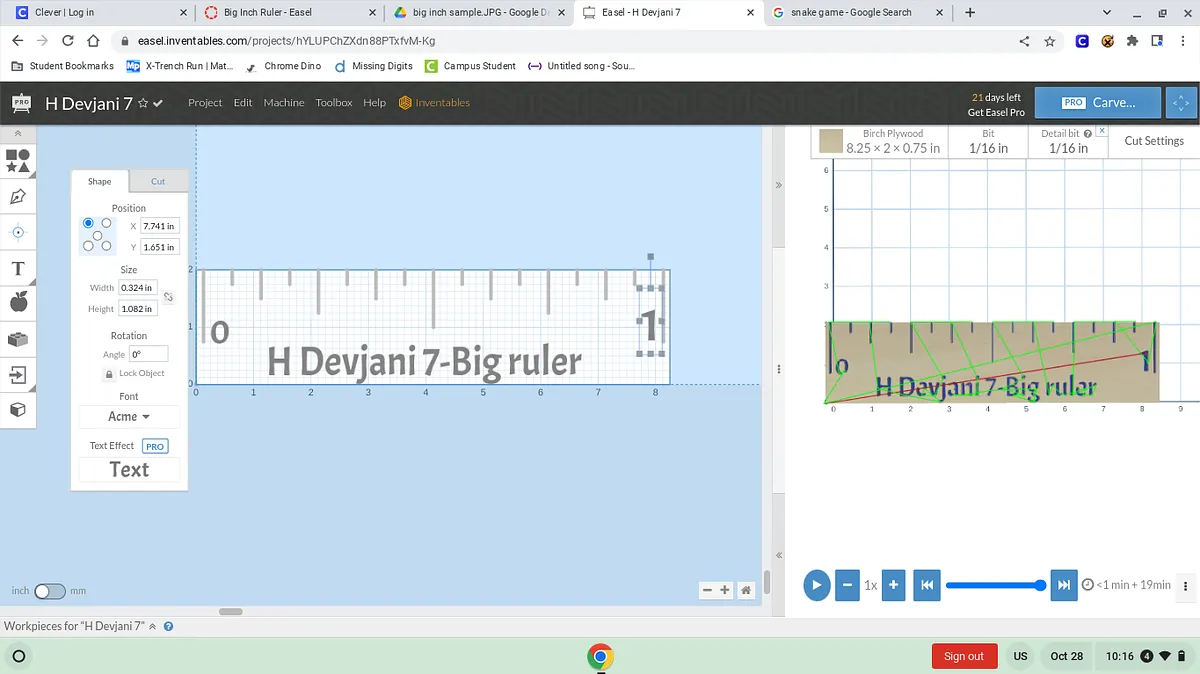Click the Import file icon
Viewport: 1200px width, 674px height.
tap(17, 375)
